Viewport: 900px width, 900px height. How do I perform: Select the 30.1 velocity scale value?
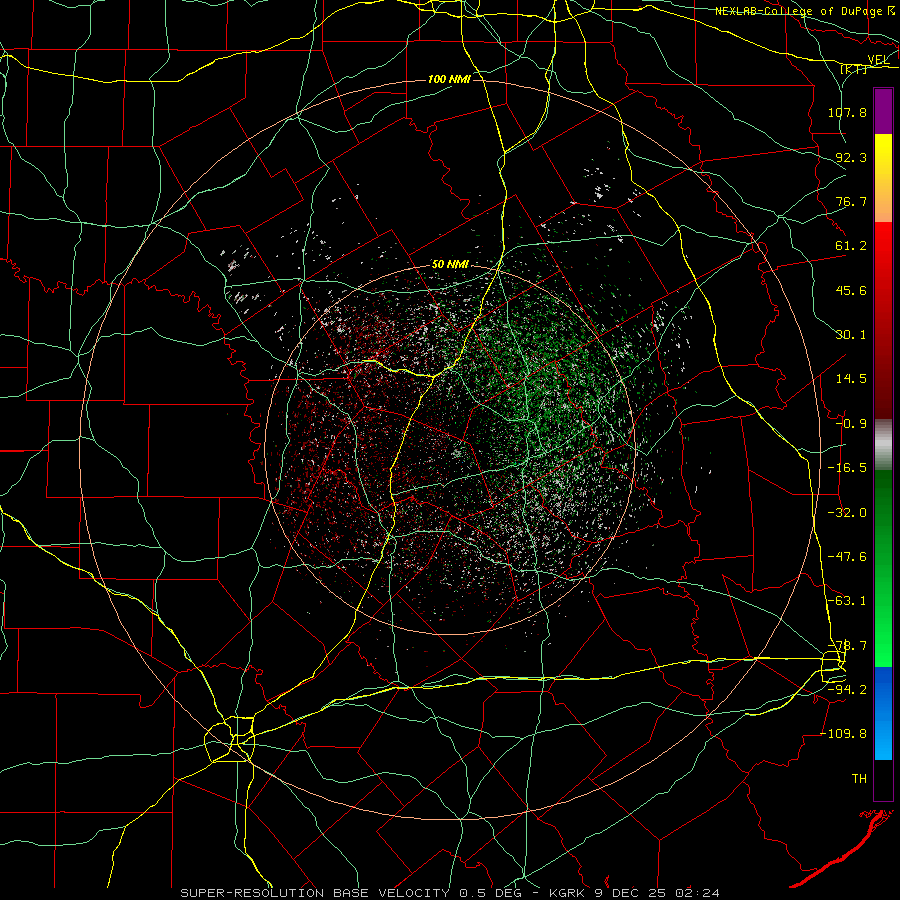coord(851,335)
